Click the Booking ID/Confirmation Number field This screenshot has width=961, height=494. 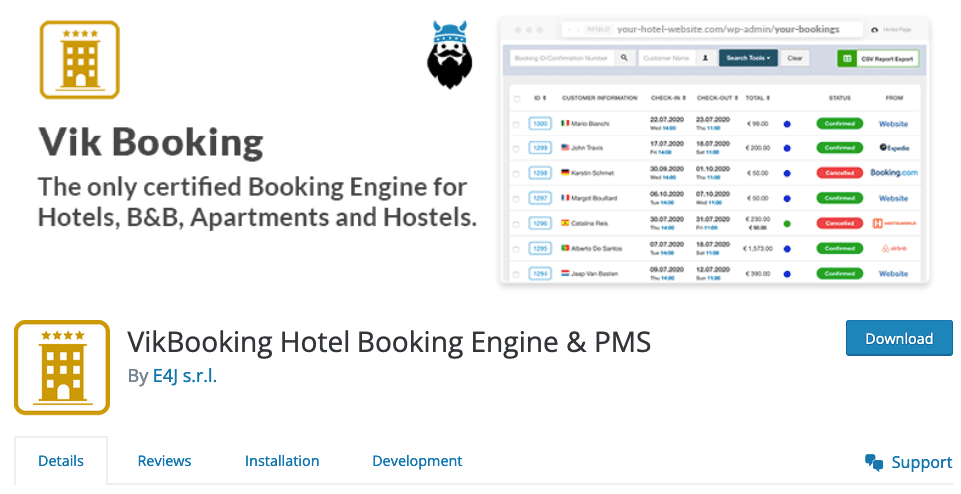[x=562, y=58]
